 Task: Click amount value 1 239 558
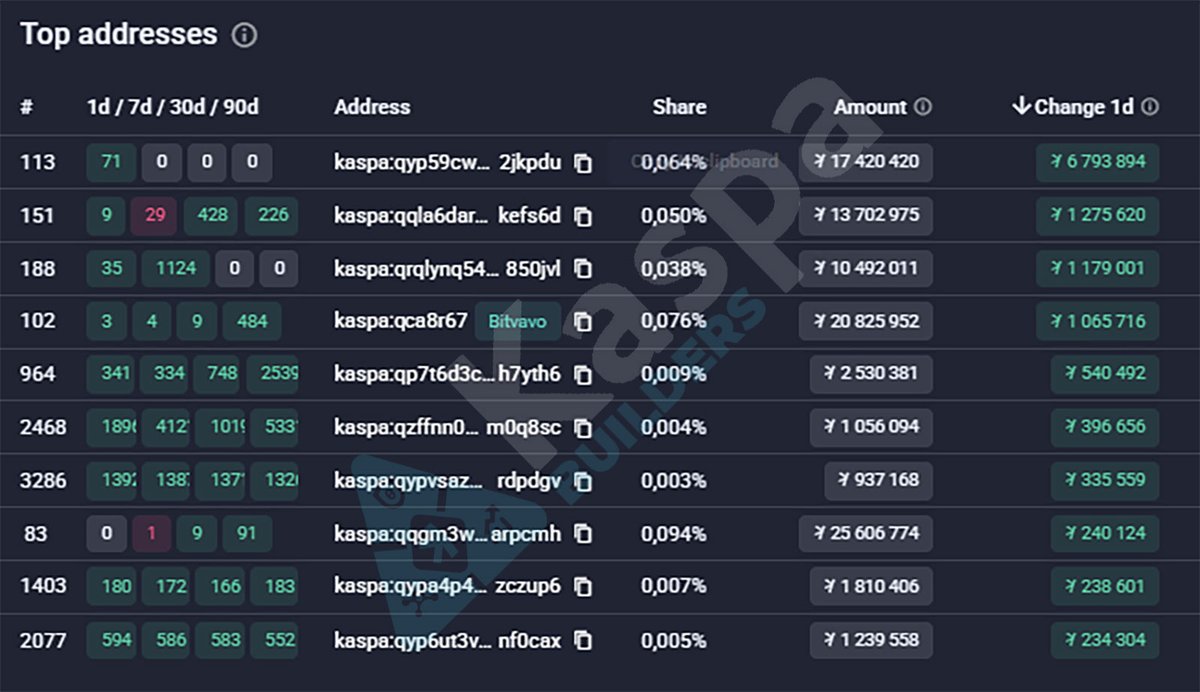pyautogui.click(x=872, y=640)
